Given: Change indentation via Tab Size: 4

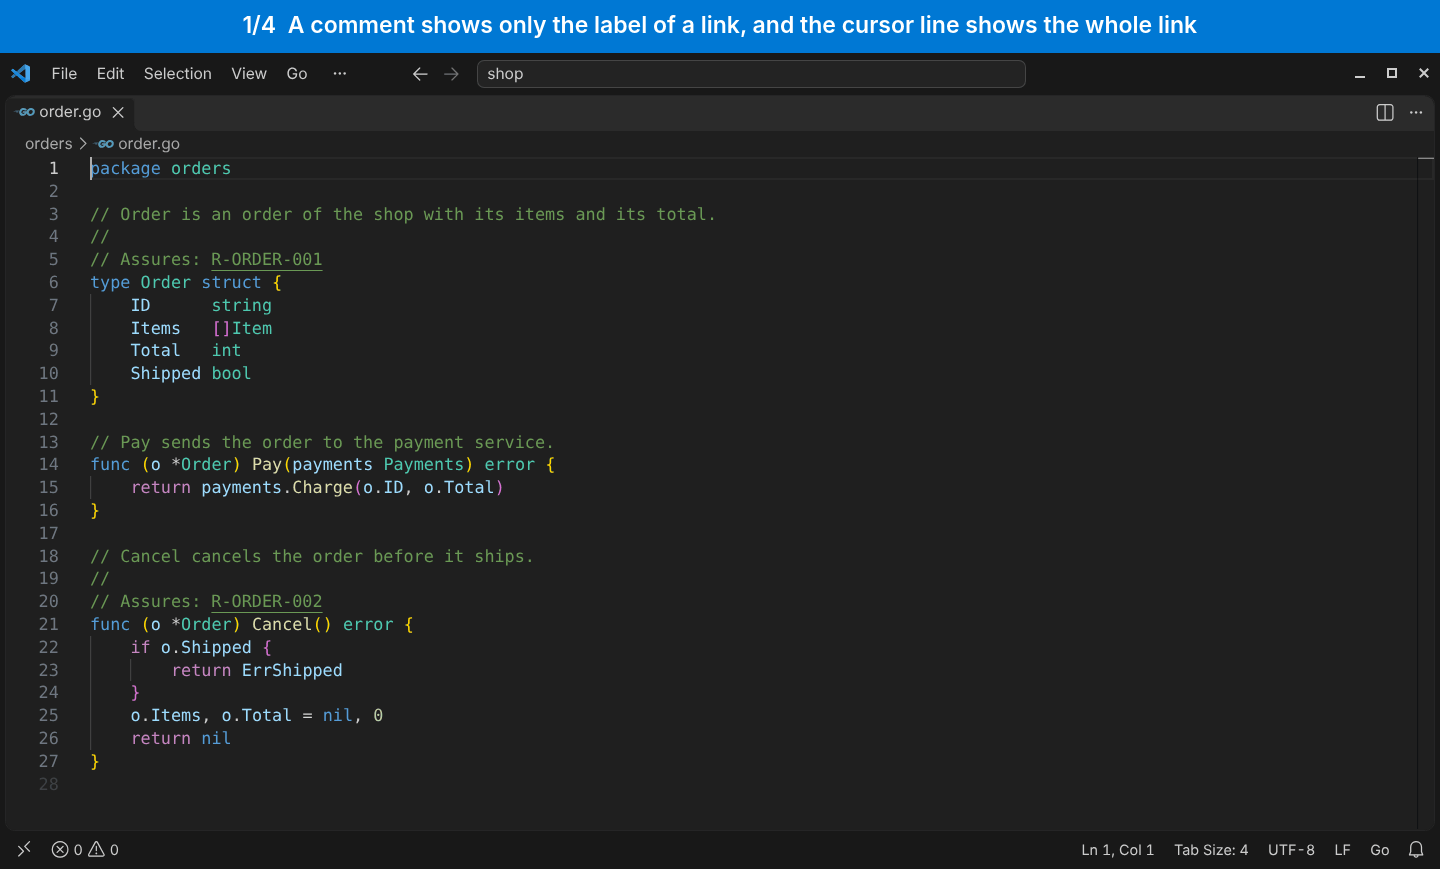Looking at the screenshot, I should 1211,850.
